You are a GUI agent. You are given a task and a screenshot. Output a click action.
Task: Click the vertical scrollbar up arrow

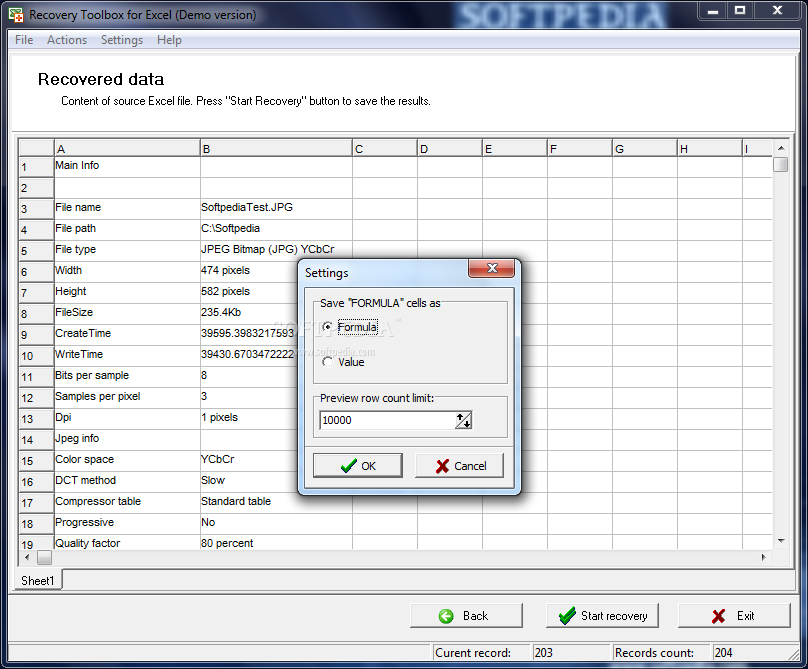781,148
